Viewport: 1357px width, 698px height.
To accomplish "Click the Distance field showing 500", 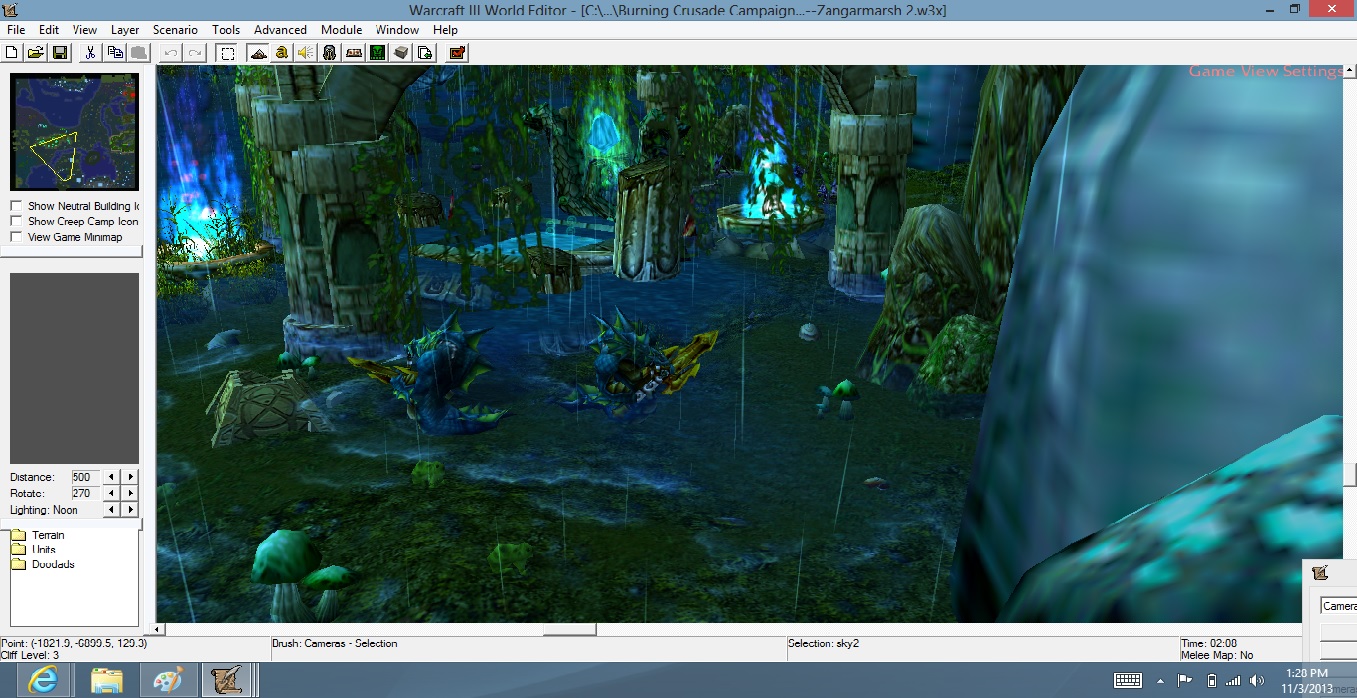I will point(84,477).
